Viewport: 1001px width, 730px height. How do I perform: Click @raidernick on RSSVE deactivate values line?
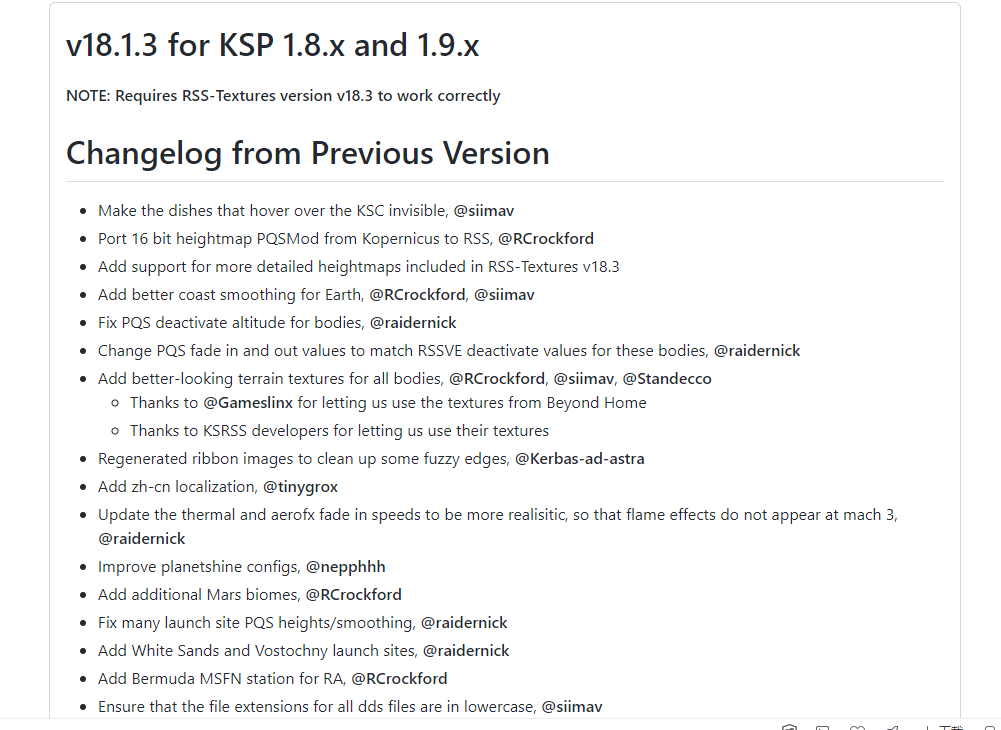point(757,350)
